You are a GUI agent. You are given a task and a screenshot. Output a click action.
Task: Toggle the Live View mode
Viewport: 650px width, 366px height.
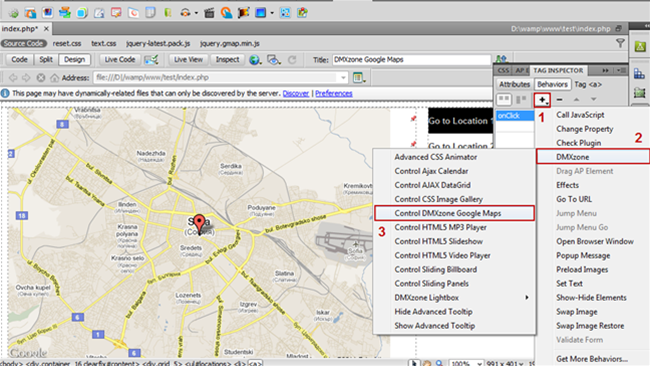(x=188, y=60)
